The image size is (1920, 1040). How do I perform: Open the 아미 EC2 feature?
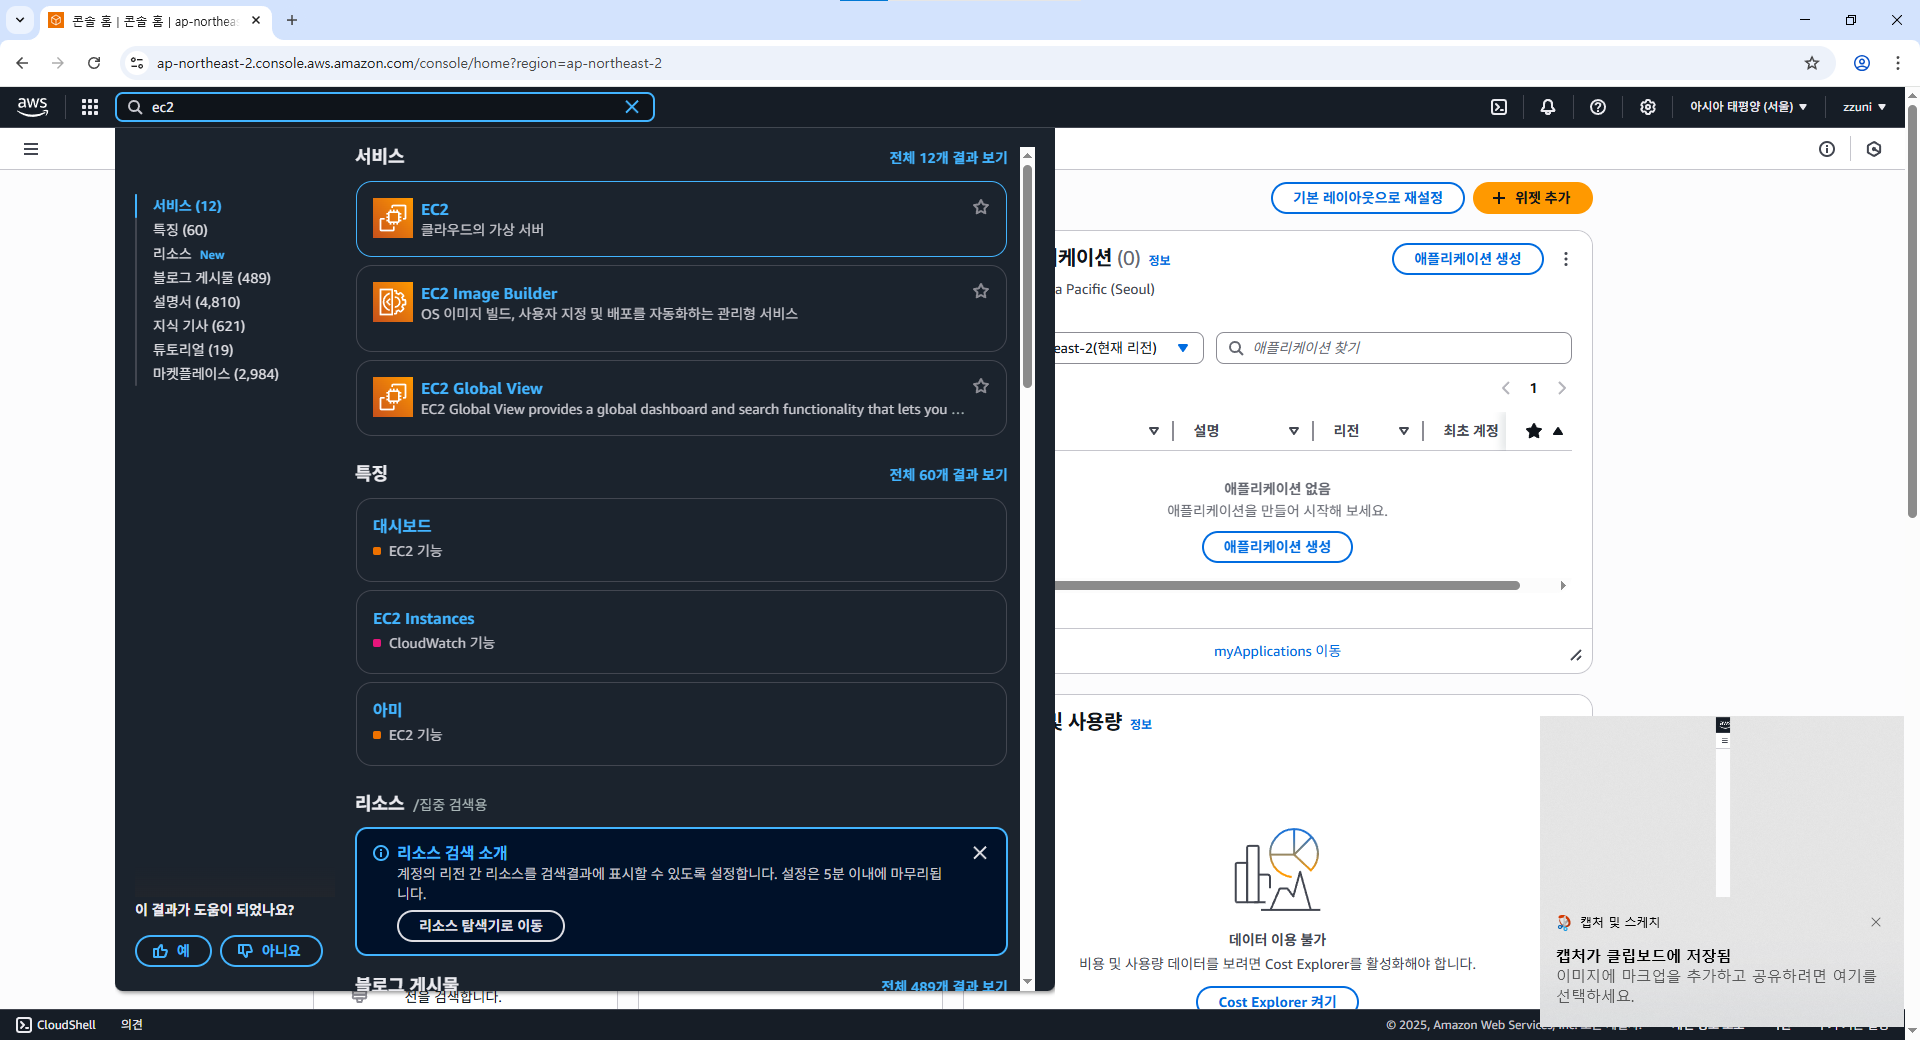click(x=388, y=710)
